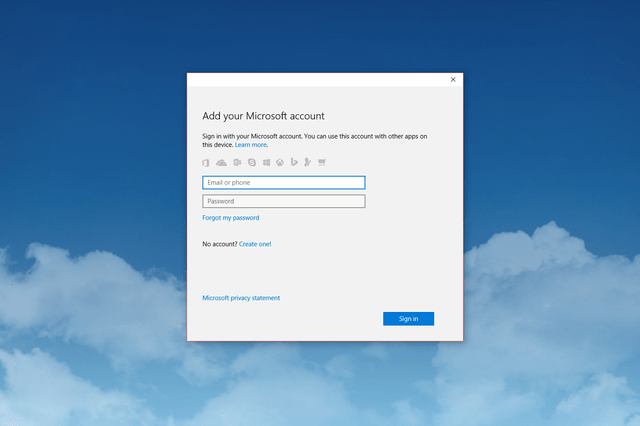
Task: Click the OneDrive cloud icon
Action: (221, 163)
